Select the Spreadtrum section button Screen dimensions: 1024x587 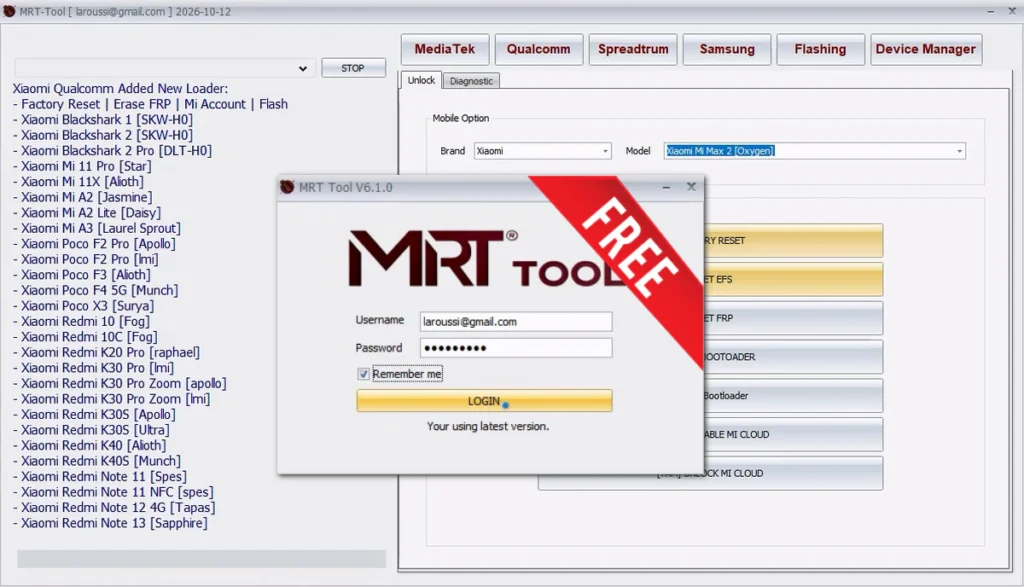pos(633,49)
